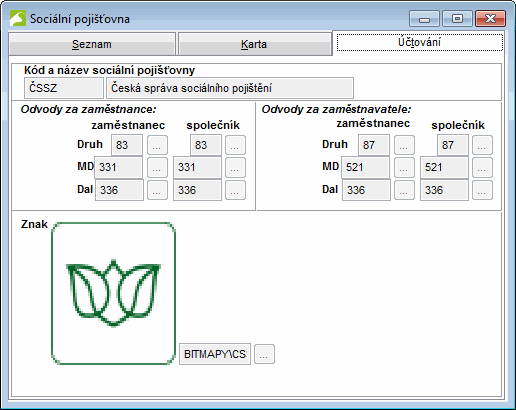Browse for Znak bitmap file
The width and height of the screenshot is (516, 410).
pyautogui.click(x=264, y=354)
